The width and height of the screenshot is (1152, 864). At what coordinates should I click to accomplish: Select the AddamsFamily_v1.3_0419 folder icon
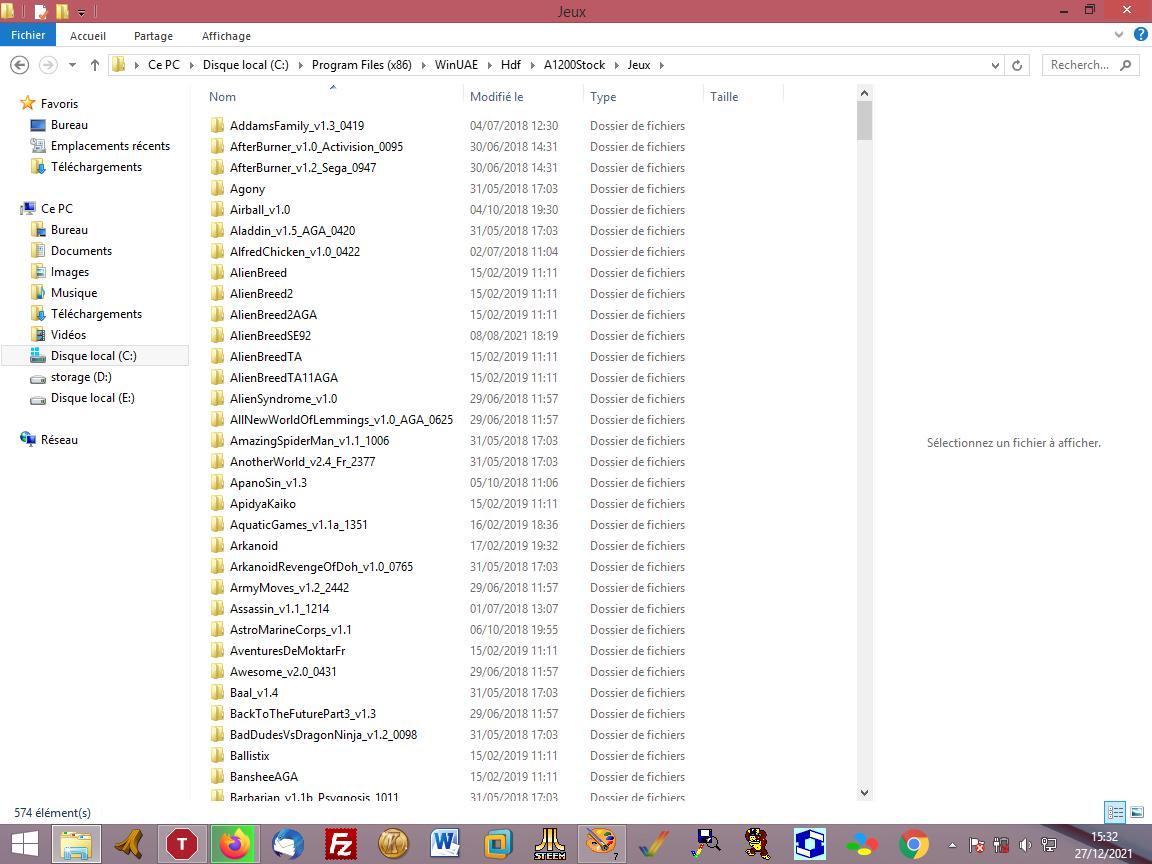[217, 126]
